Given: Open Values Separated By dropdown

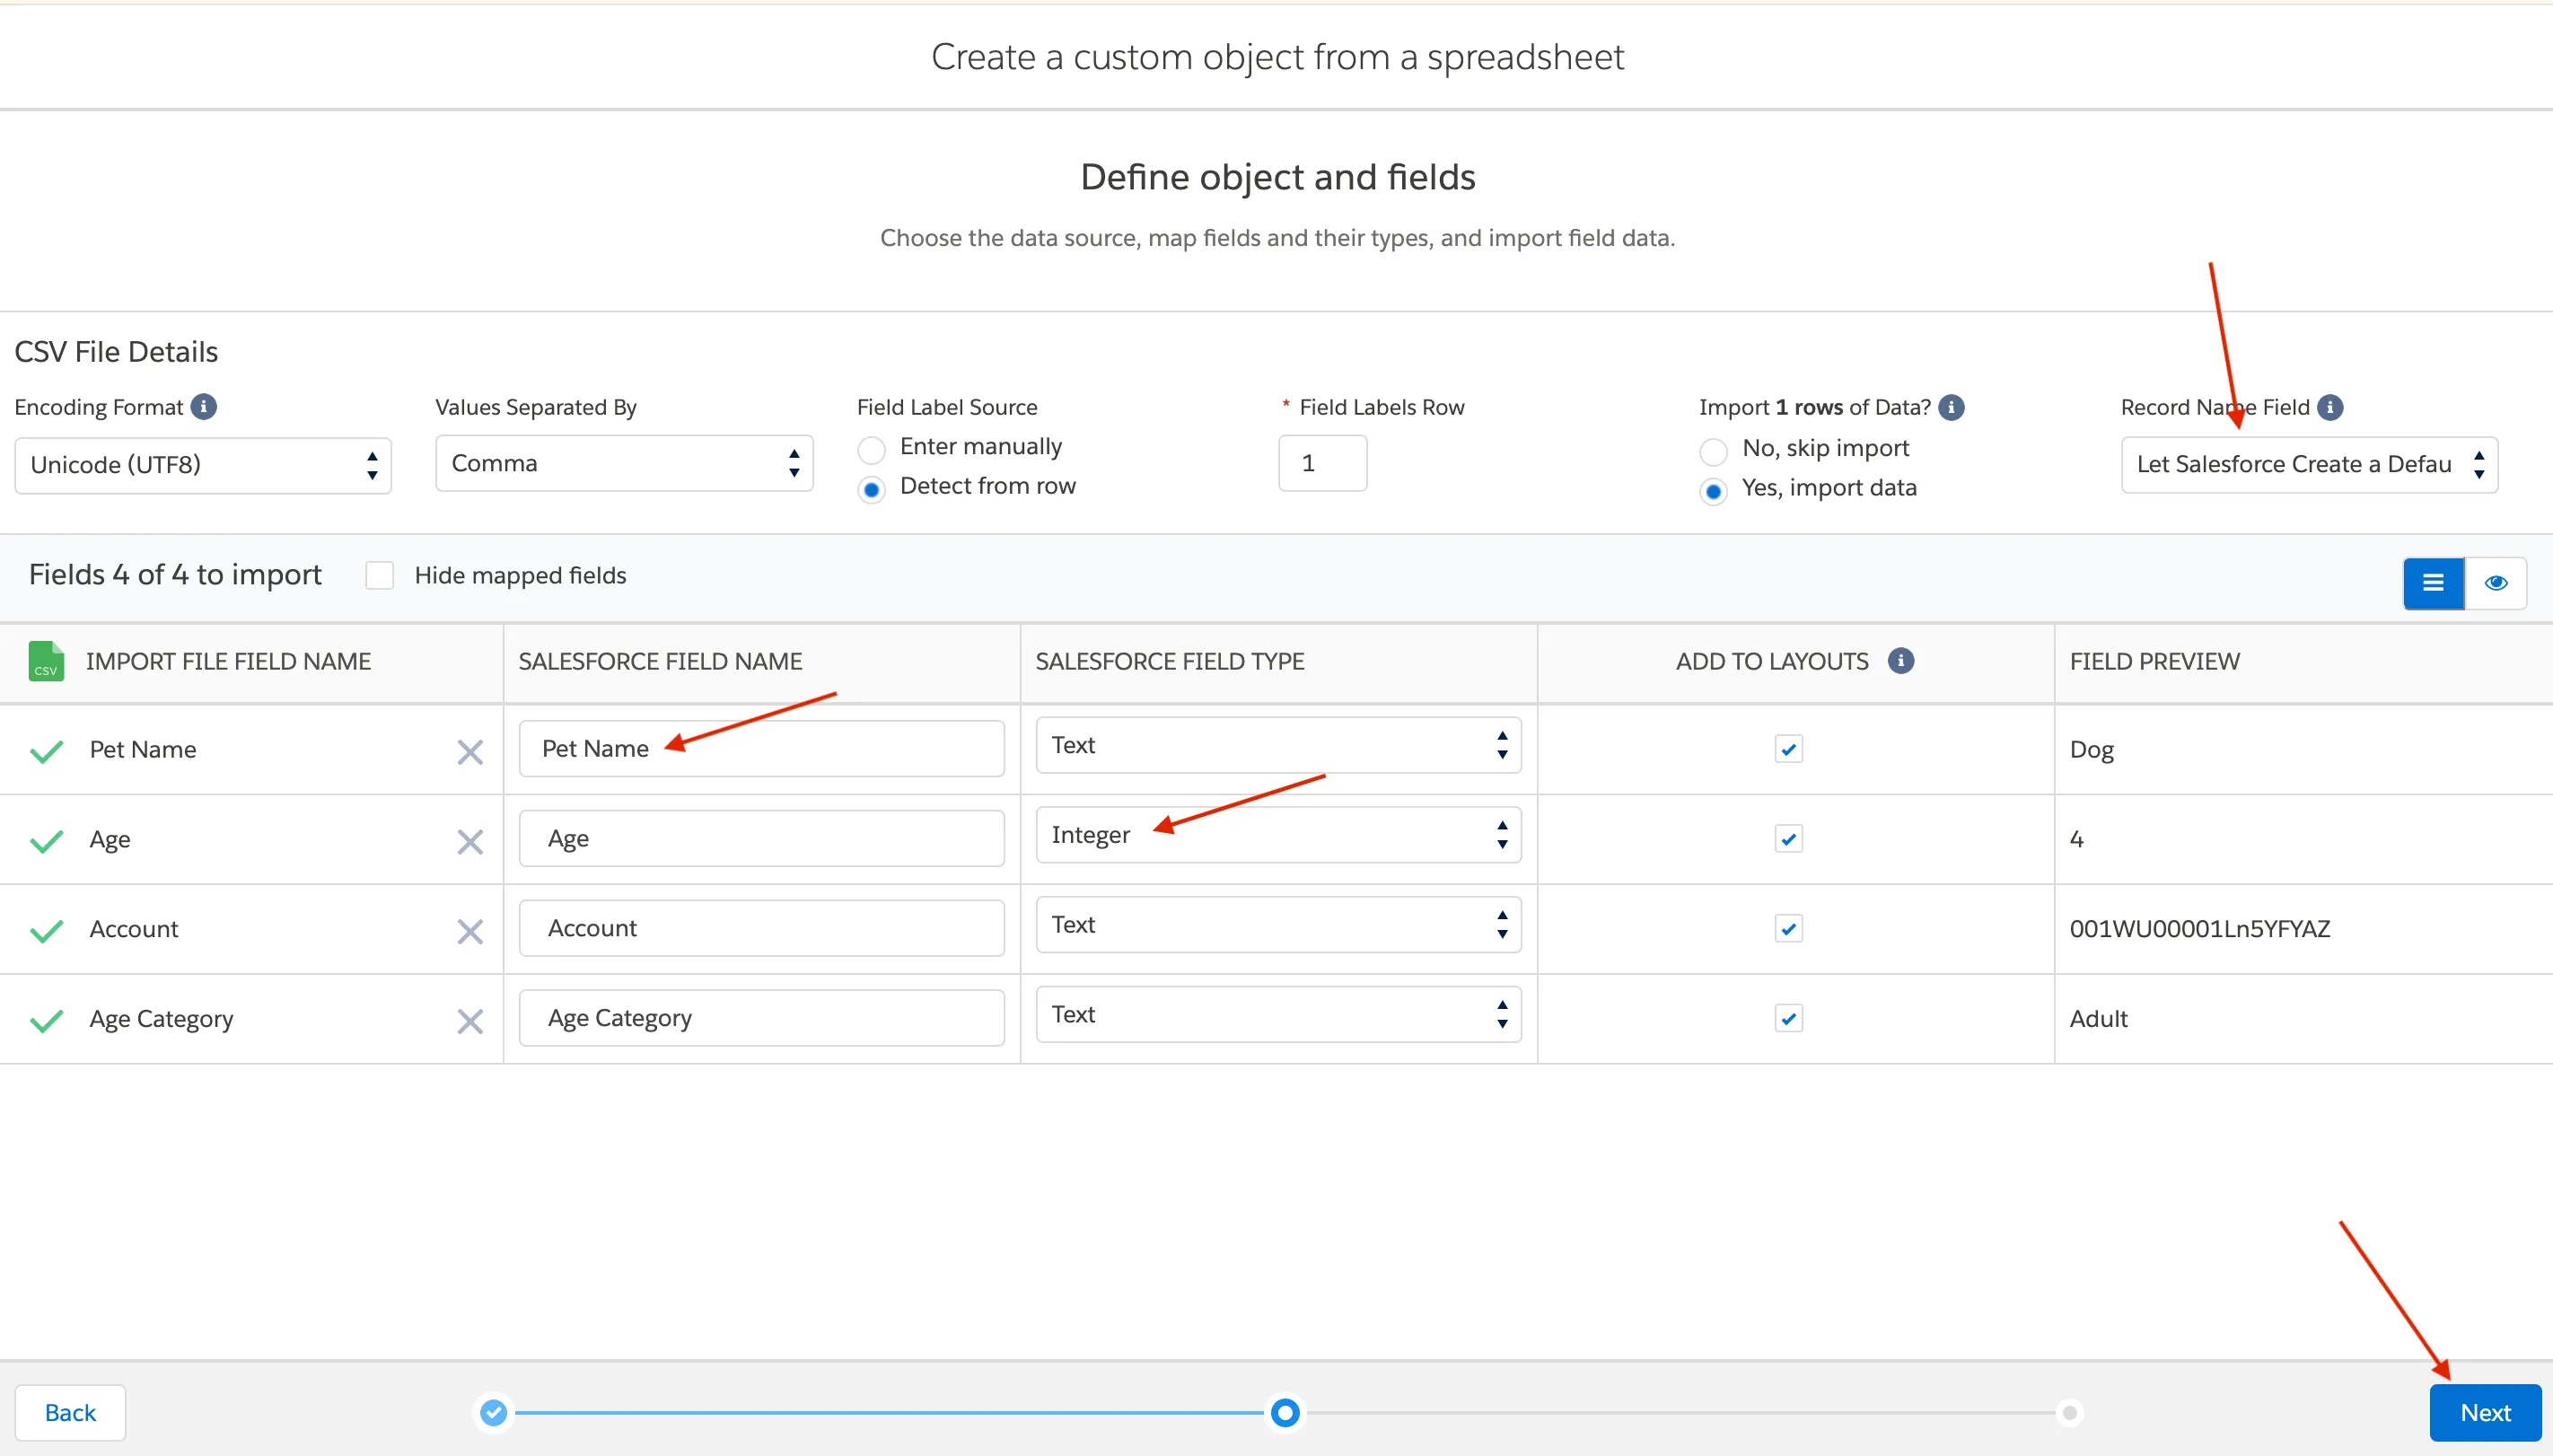Looking at the screenshot, I should pos(624,464).
